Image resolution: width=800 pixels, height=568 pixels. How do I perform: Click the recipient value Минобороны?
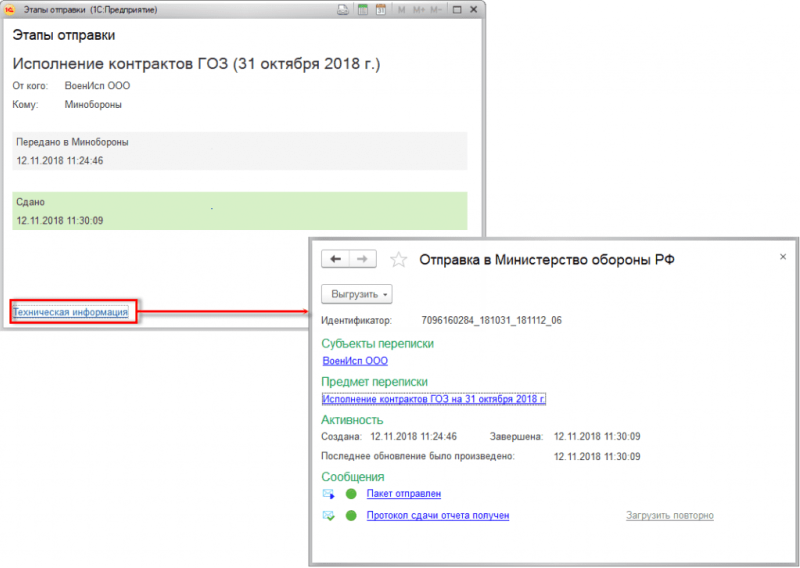pos(93,105)
